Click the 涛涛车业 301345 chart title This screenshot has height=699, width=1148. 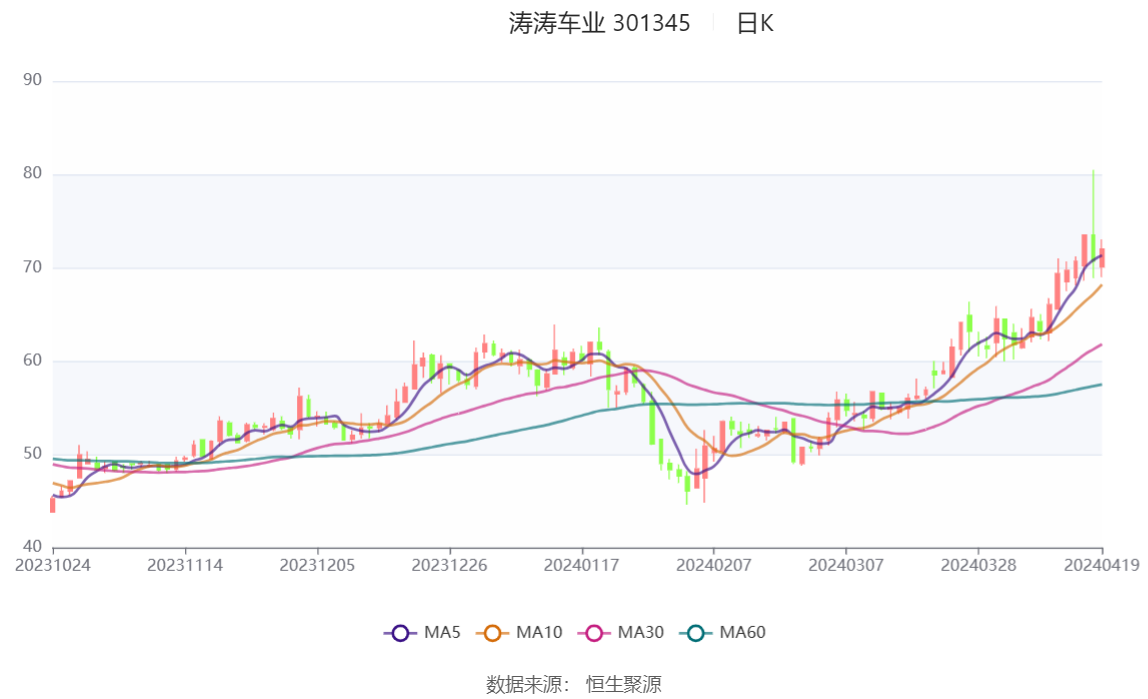tap(600, 23)
